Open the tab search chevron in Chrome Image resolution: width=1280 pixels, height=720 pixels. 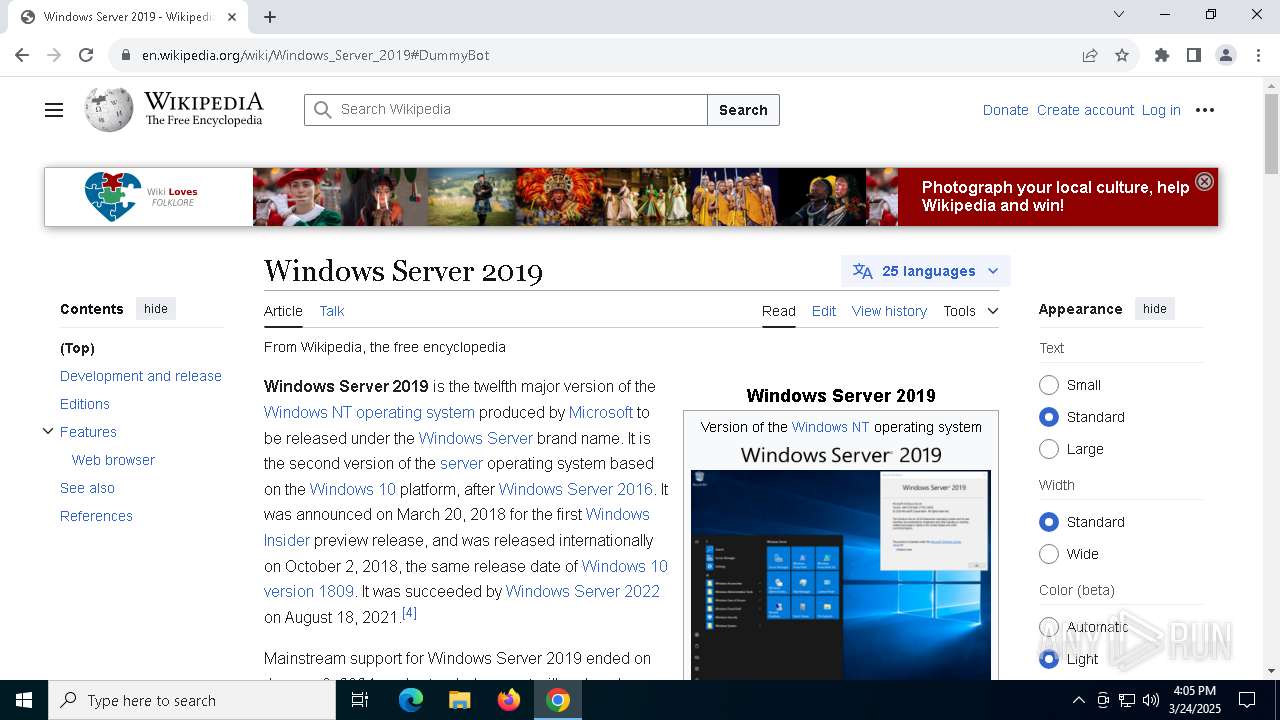1119,14
